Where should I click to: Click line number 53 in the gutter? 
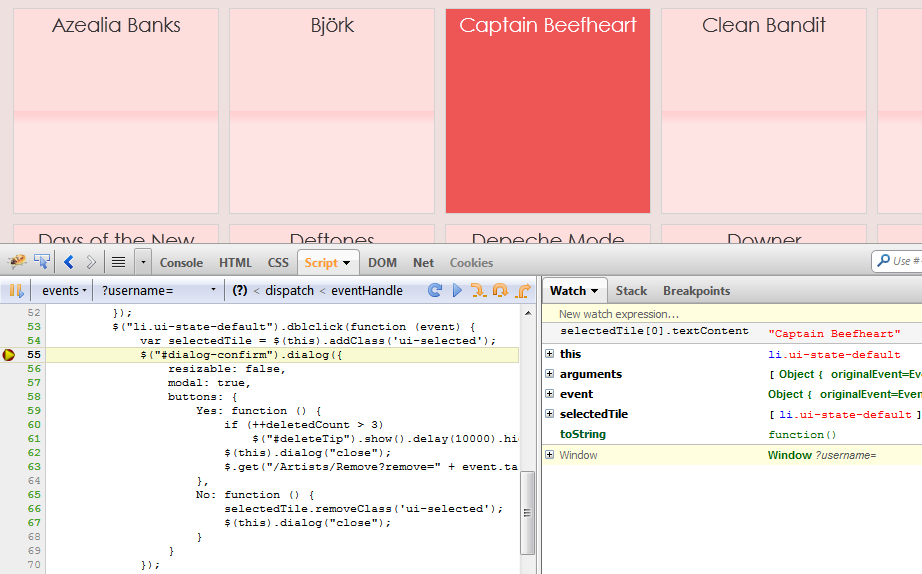click(34, 326)
